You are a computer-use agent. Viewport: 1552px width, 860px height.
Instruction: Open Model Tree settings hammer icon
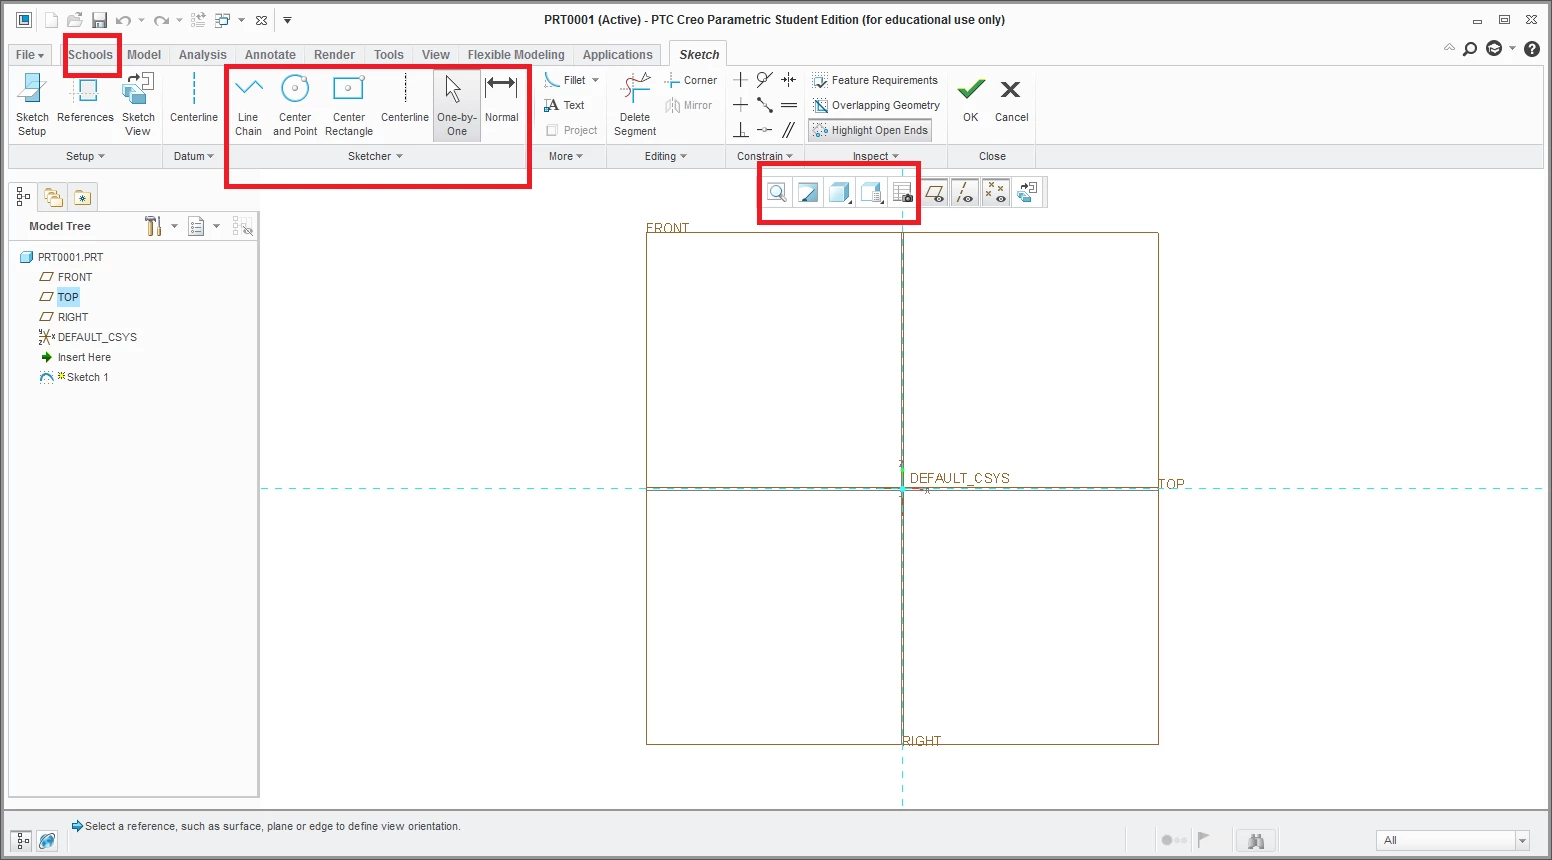(153, 226)
